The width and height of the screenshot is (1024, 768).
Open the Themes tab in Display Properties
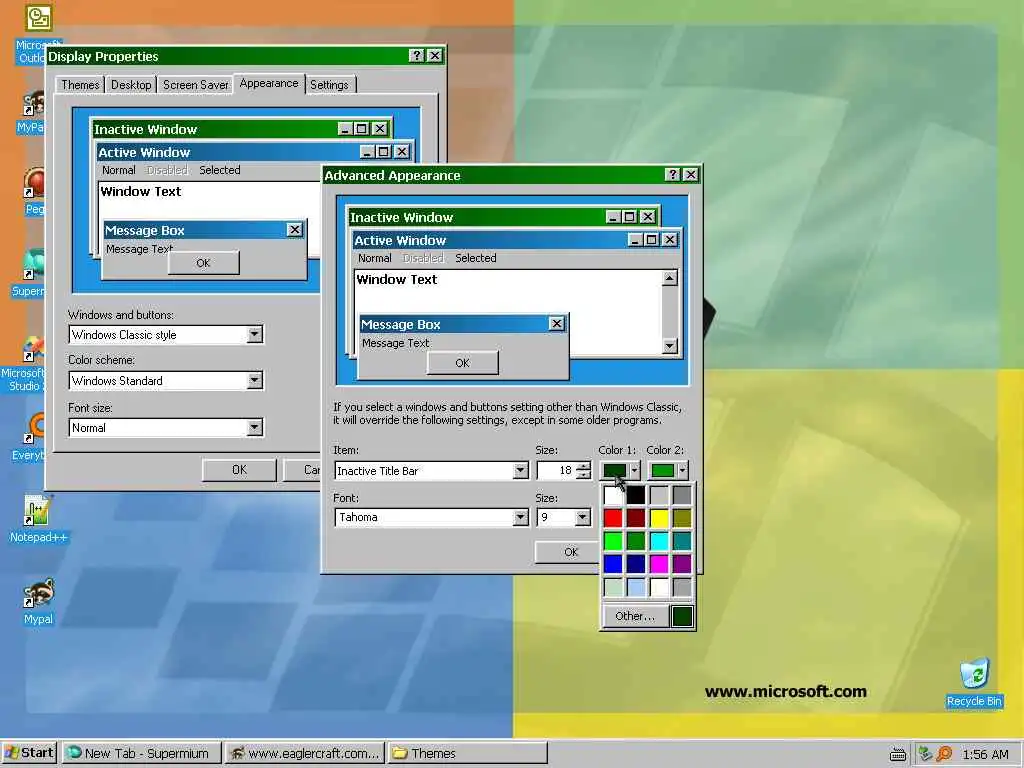point(80,85)
